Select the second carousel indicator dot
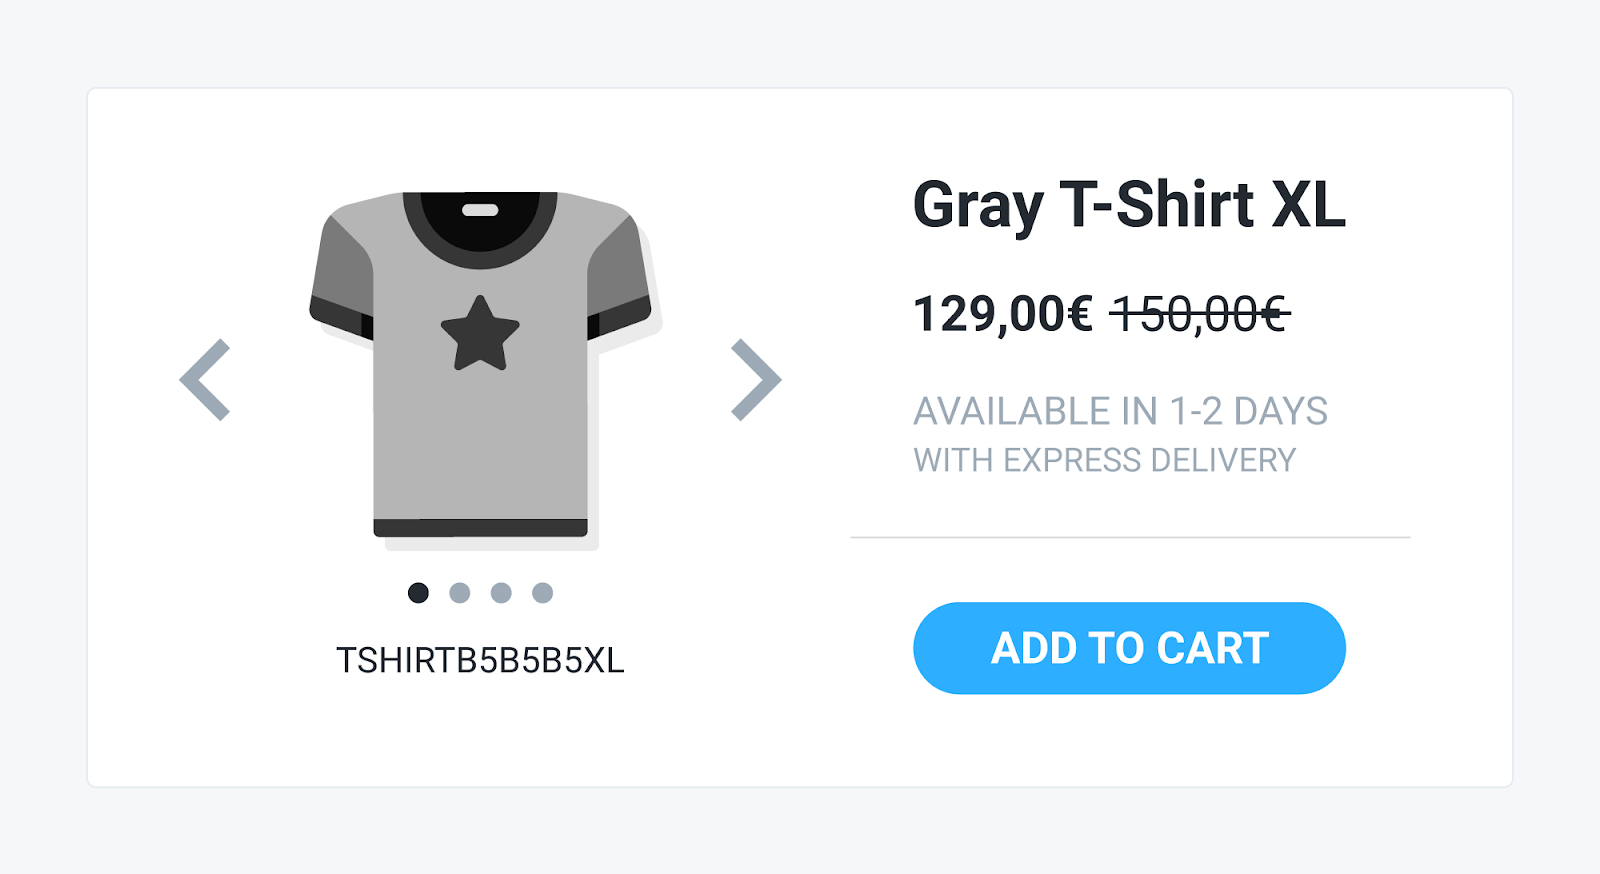This screenshot has height=874, width=1600. [x=460, y=593]
